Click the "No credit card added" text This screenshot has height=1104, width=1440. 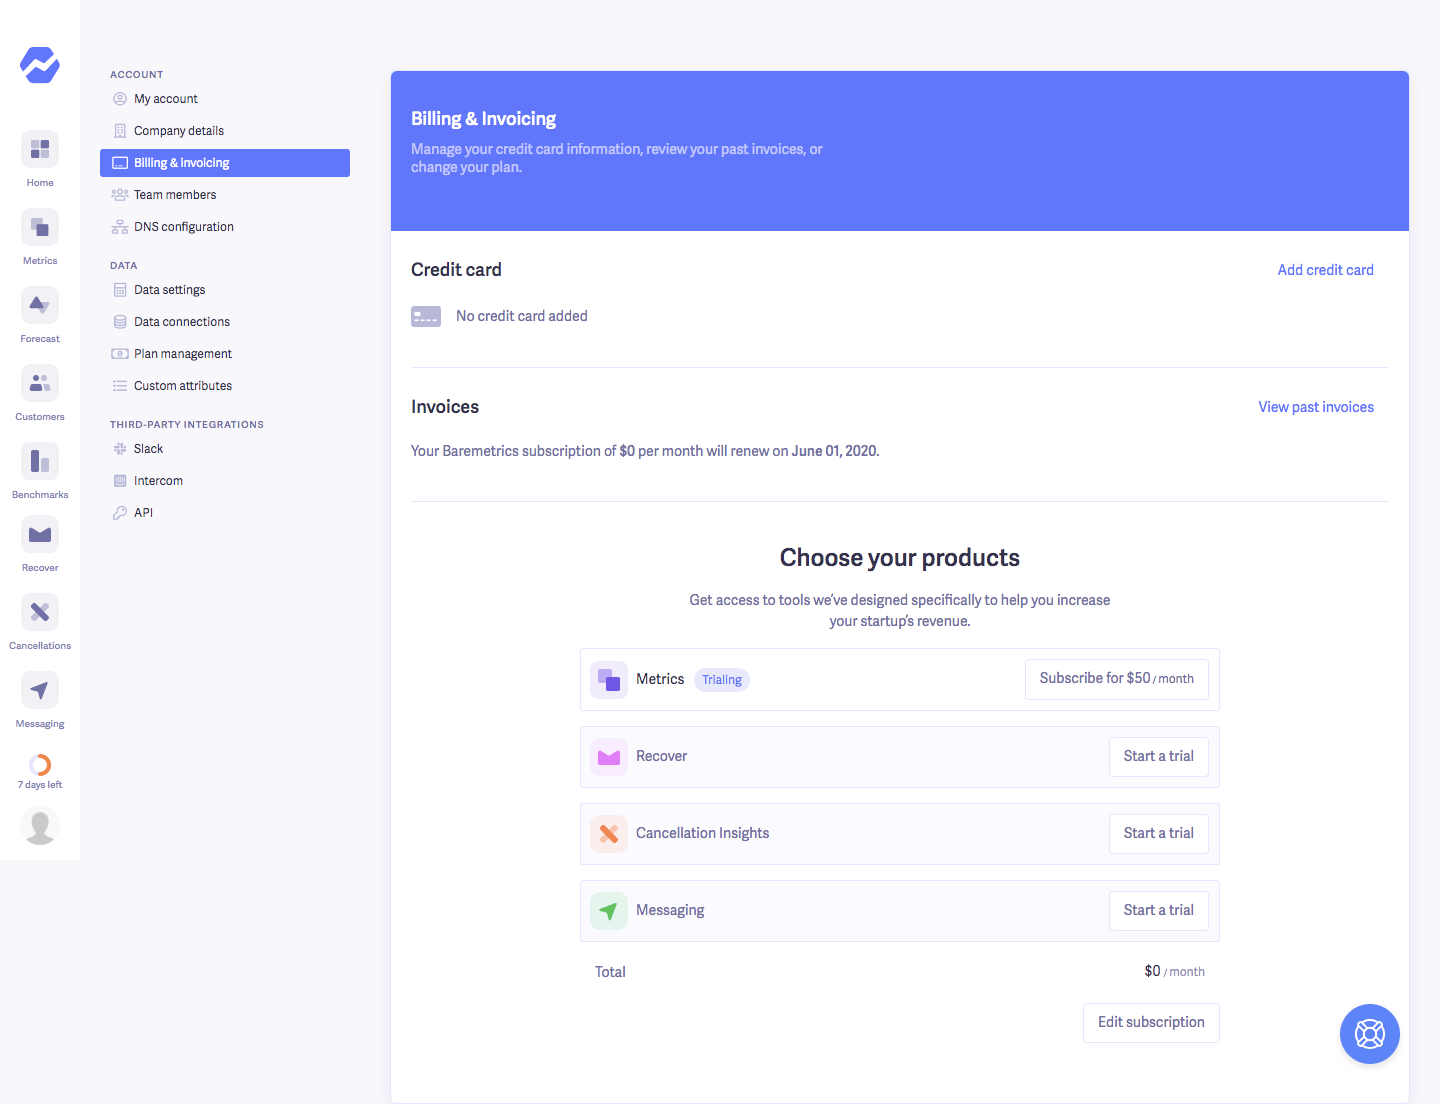tap(522, 316)
